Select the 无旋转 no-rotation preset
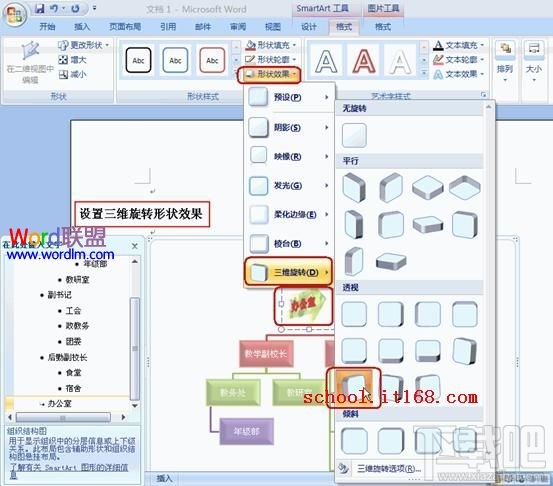553x486 pixels. [354, 135]
